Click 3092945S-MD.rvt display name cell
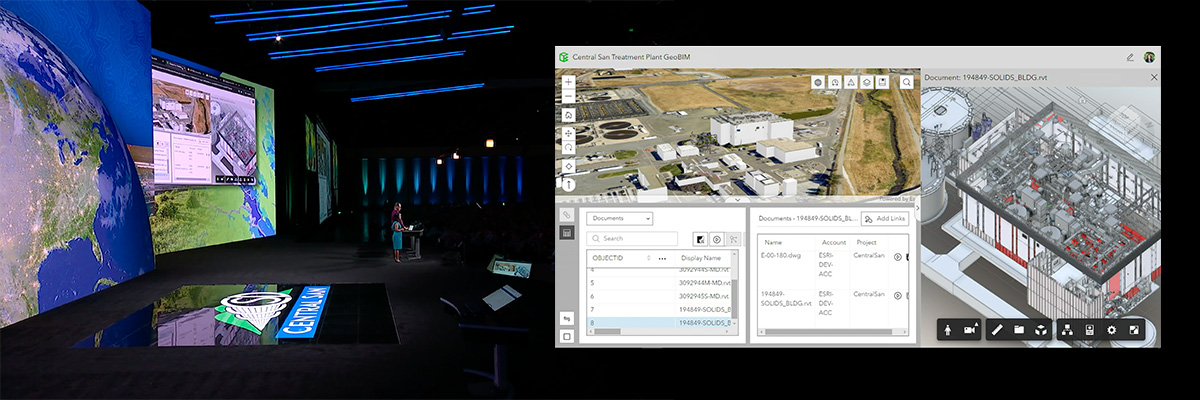This screenshot has height=400, width=1200. [x=705, y=296]
